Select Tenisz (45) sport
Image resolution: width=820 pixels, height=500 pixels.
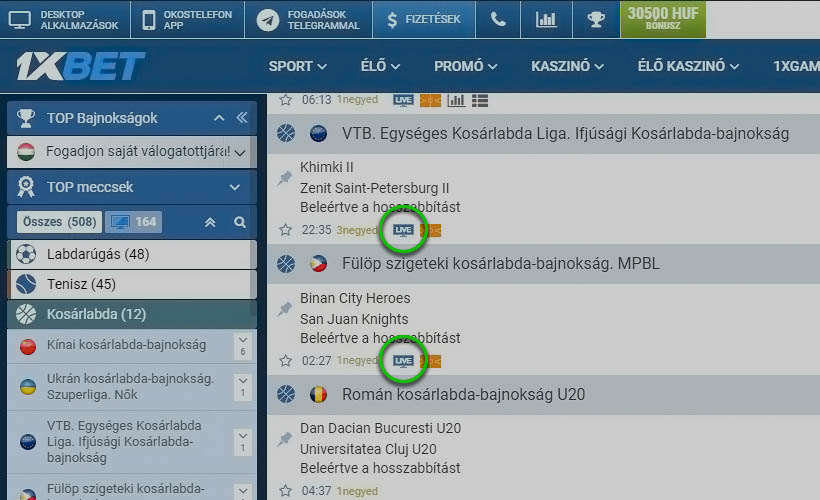(x=130, y=284)
